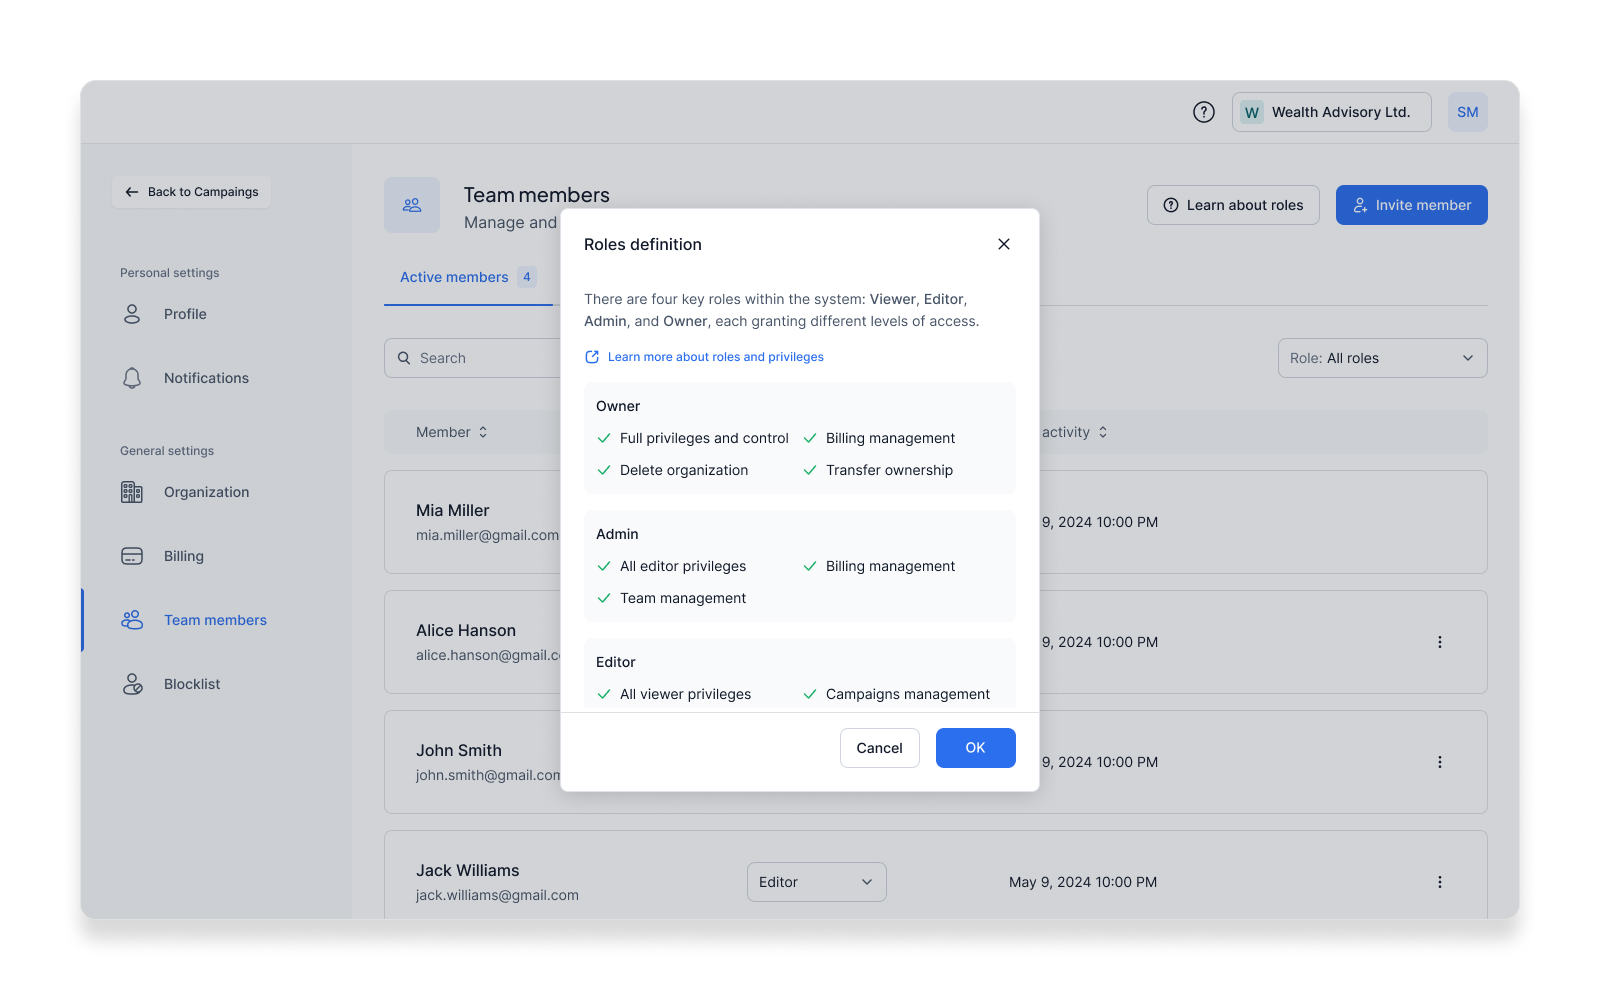The image size is (1600, 1000).
Task: Click the help question mark icon
Action: tap(1204, 112)
